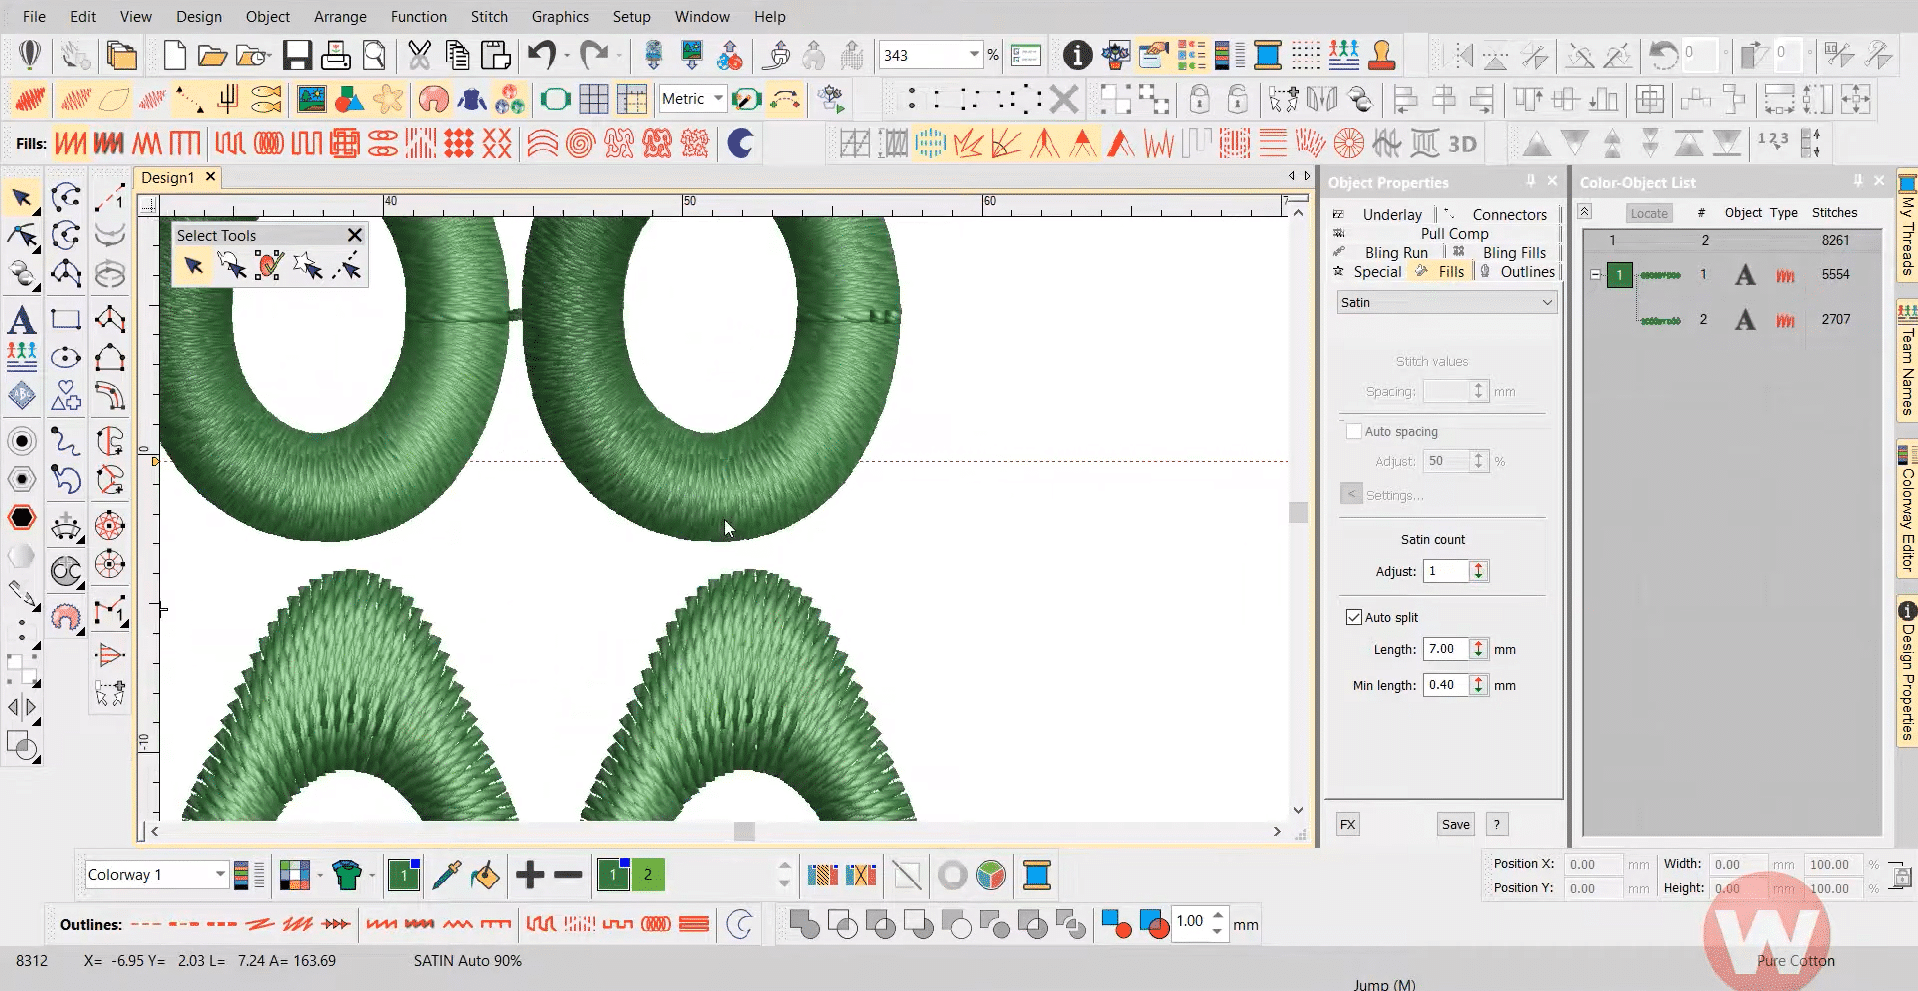
Task: Switch to the Underlay properties tab
Action: point(1391,214)
